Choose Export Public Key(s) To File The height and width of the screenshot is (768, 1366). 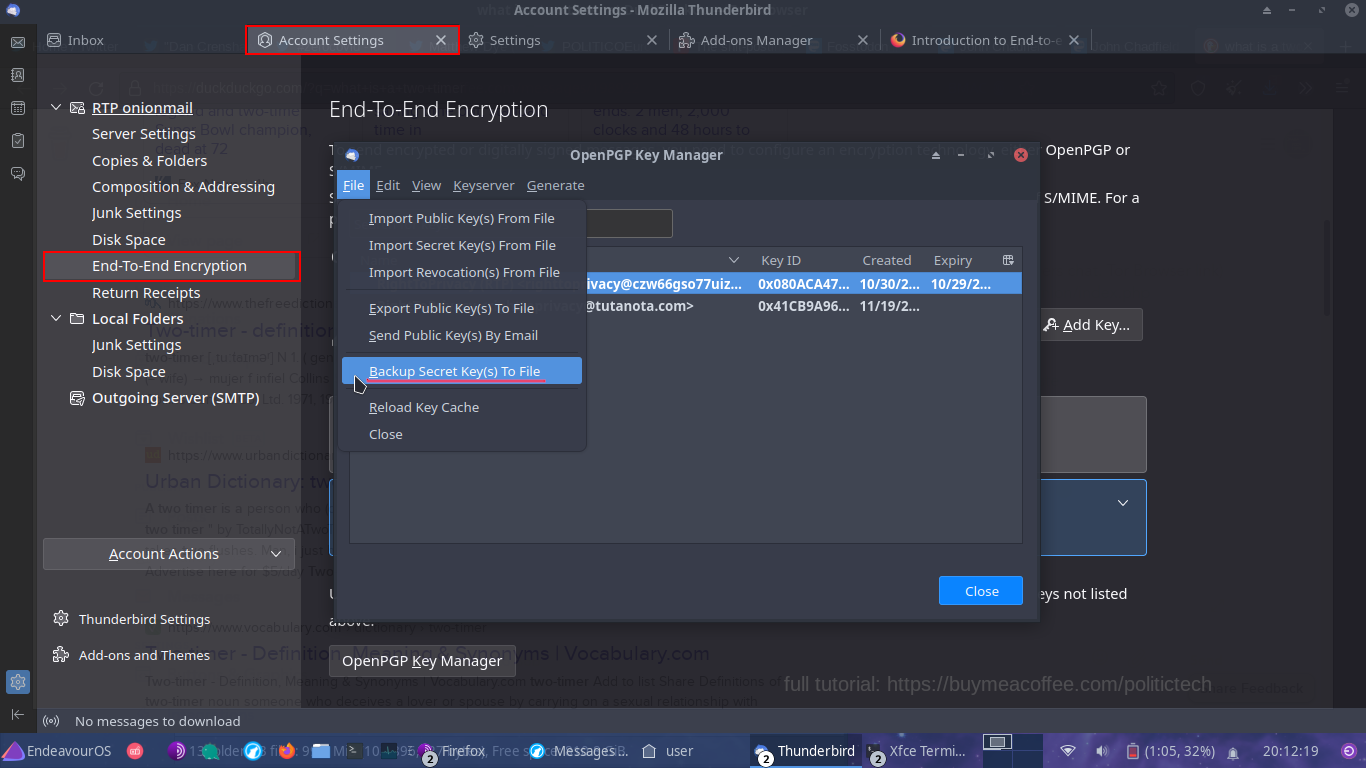point(461,308)
